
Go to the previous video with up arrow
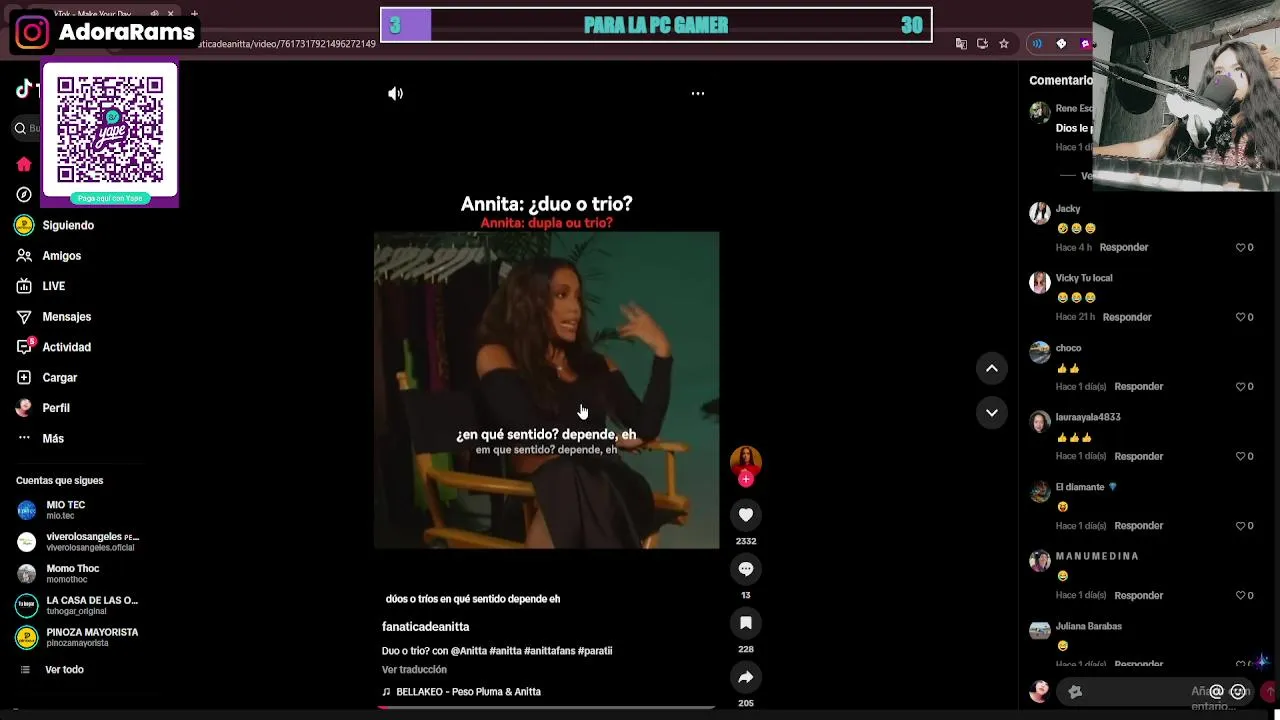tap(992, 368)
